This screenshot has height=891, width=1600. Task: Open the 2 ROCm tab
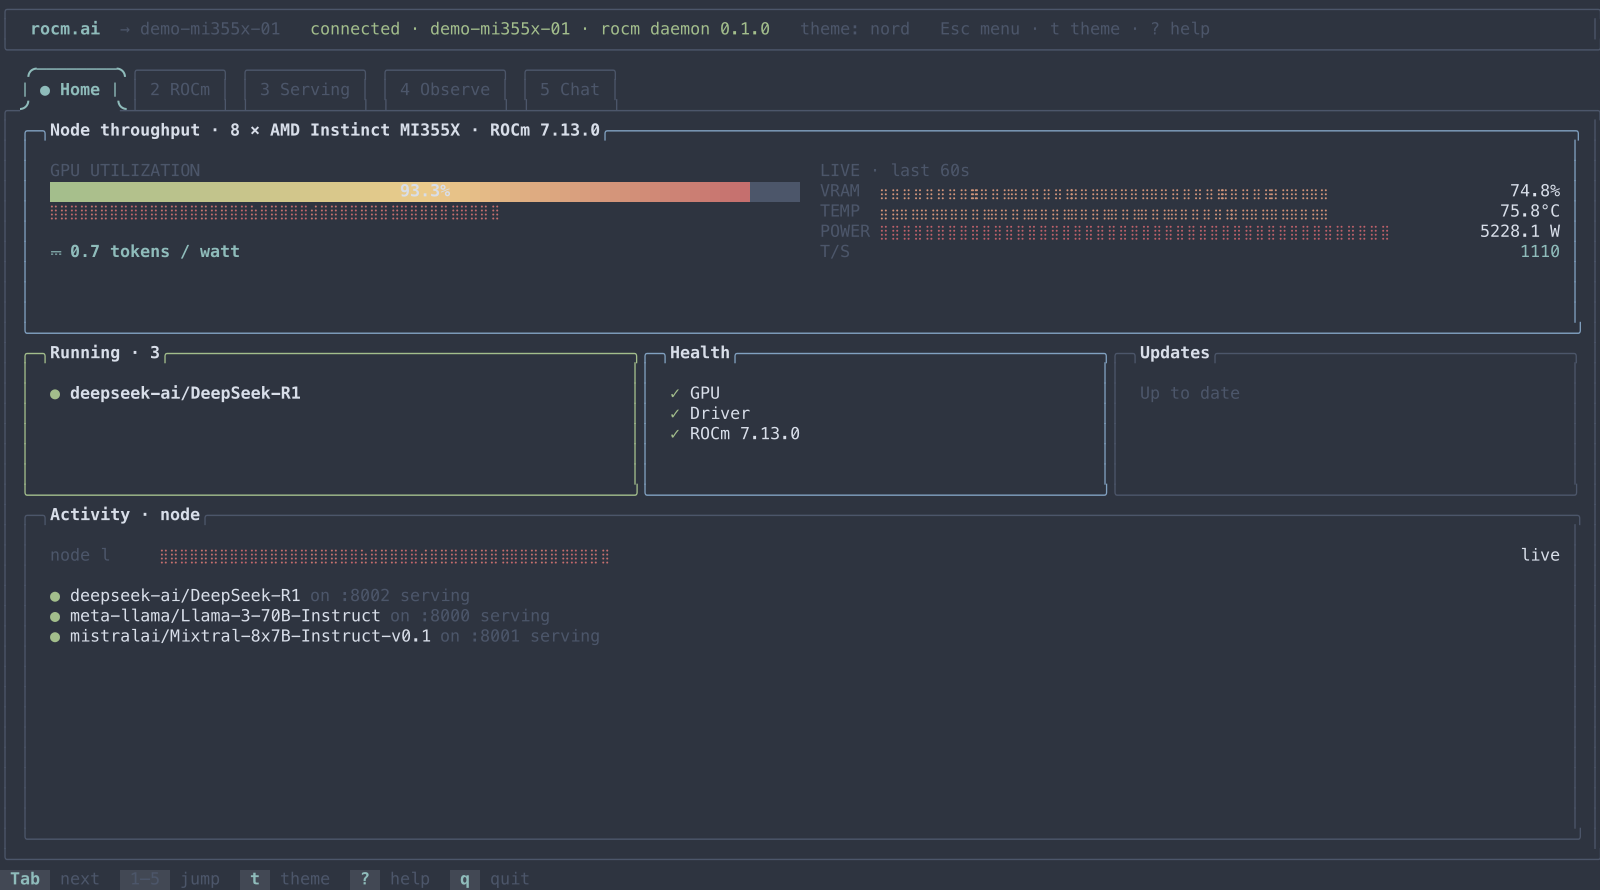pyautogui.click(x=180, y=90)
